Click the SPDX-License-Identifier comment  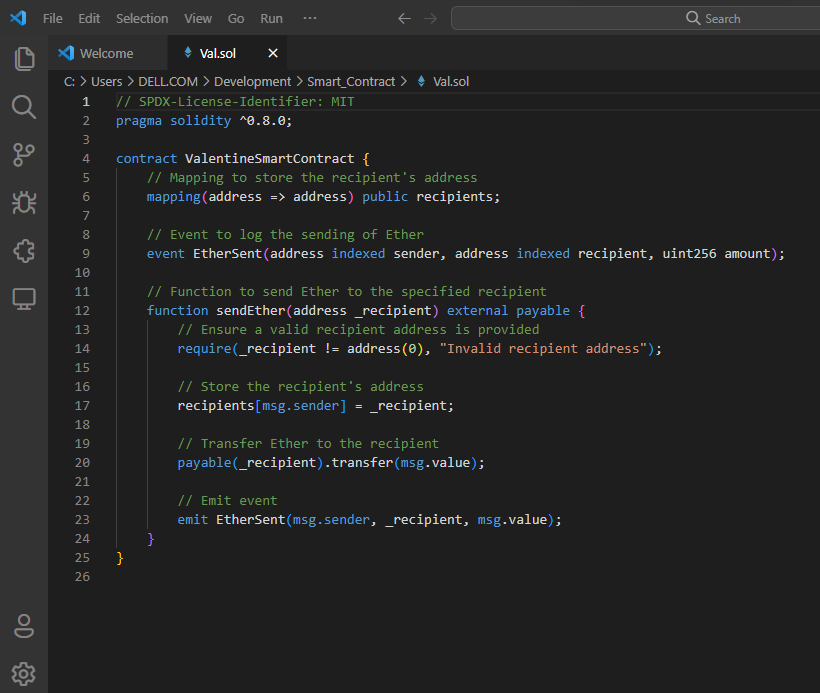(235, 101)
